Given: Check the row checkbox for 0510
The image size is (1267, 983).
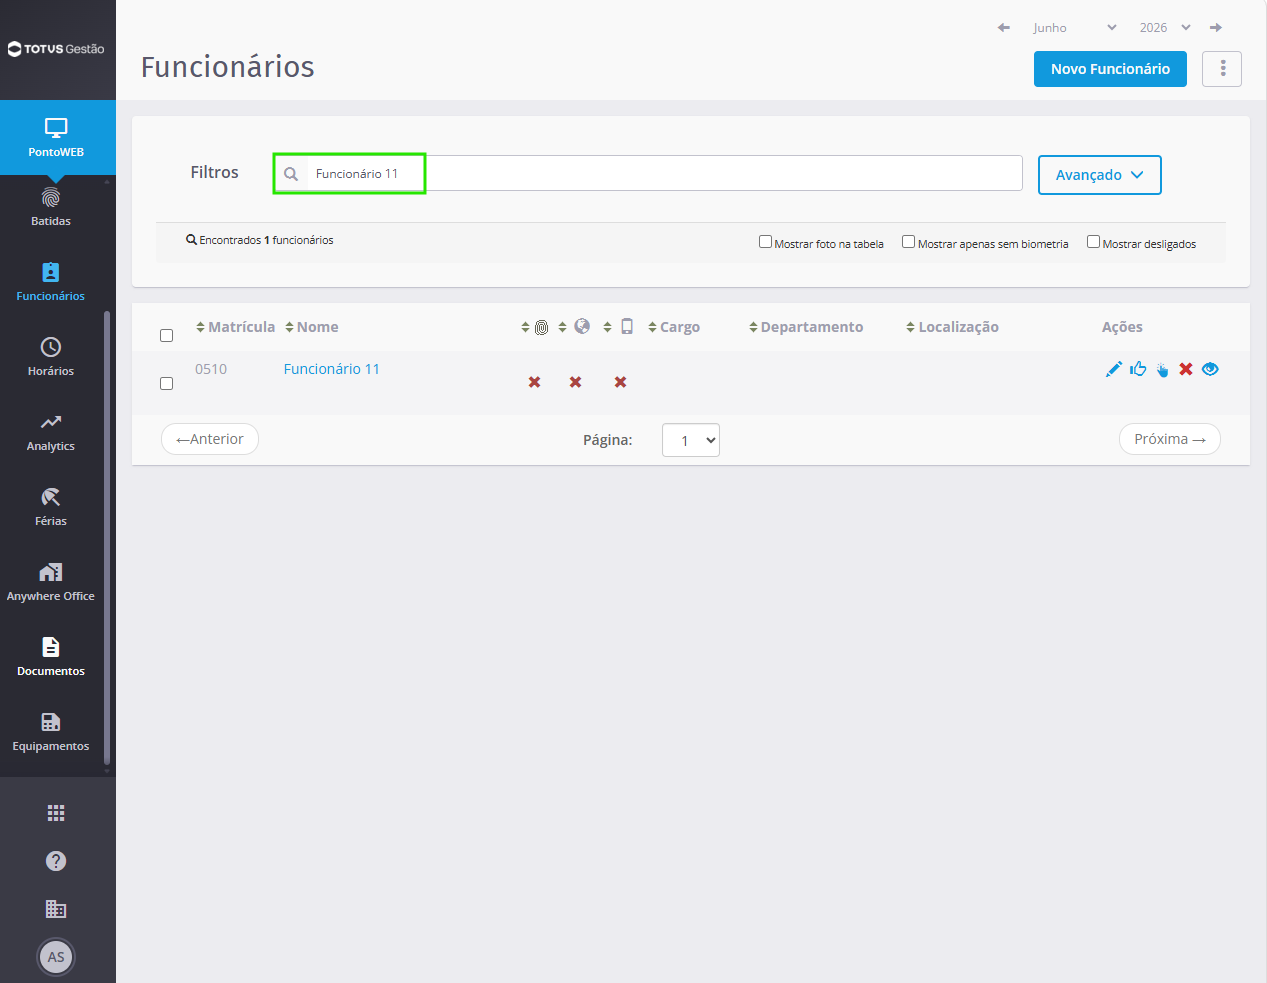Looking at the screenshot, I should (x=167, y=384).
